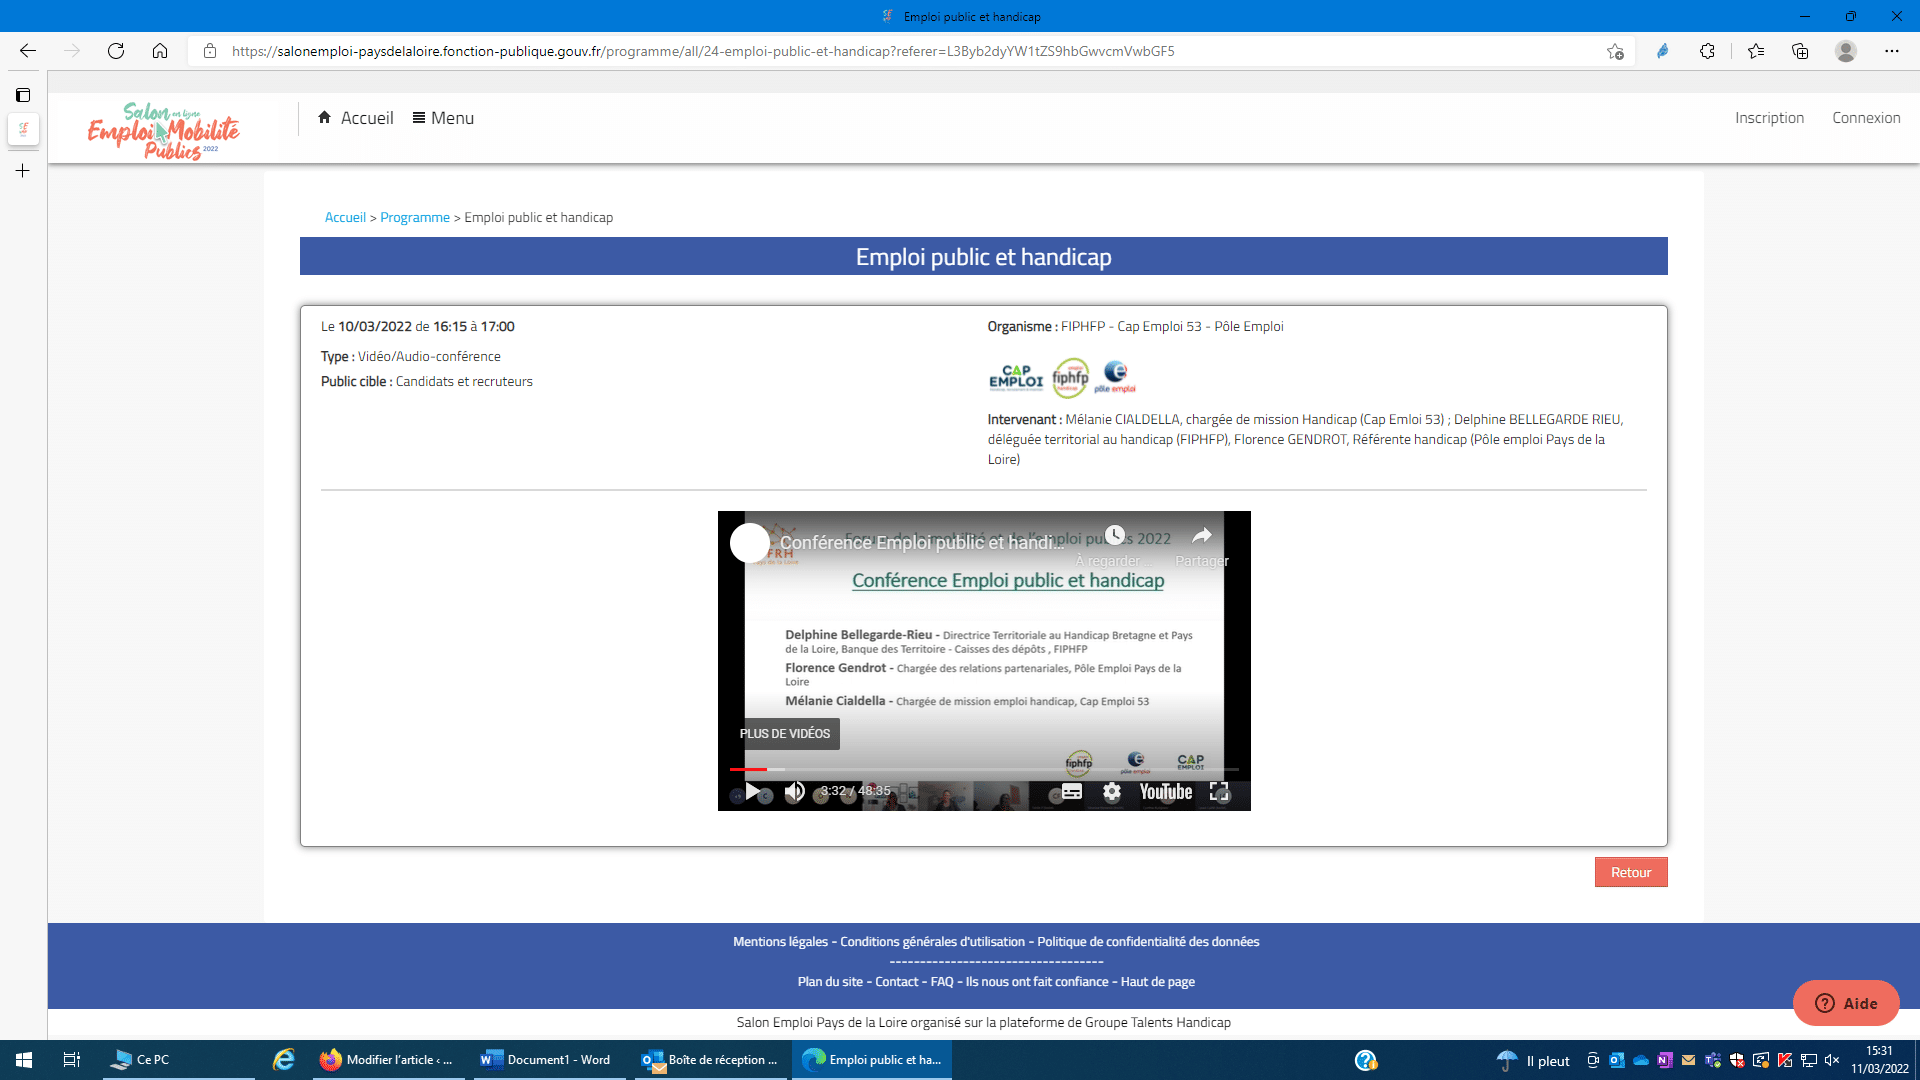Open Ils nous ont fait confiance link

1037,982
